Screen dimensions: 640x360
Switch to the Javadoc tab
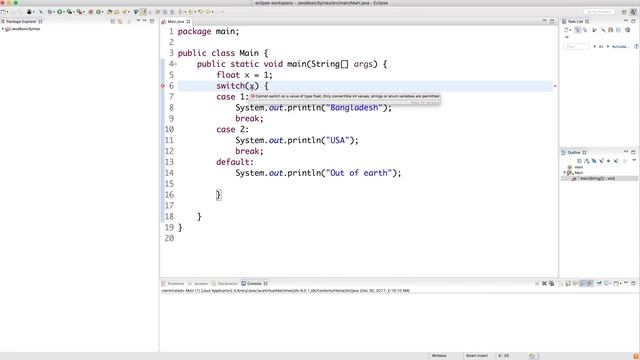point(198,283)
